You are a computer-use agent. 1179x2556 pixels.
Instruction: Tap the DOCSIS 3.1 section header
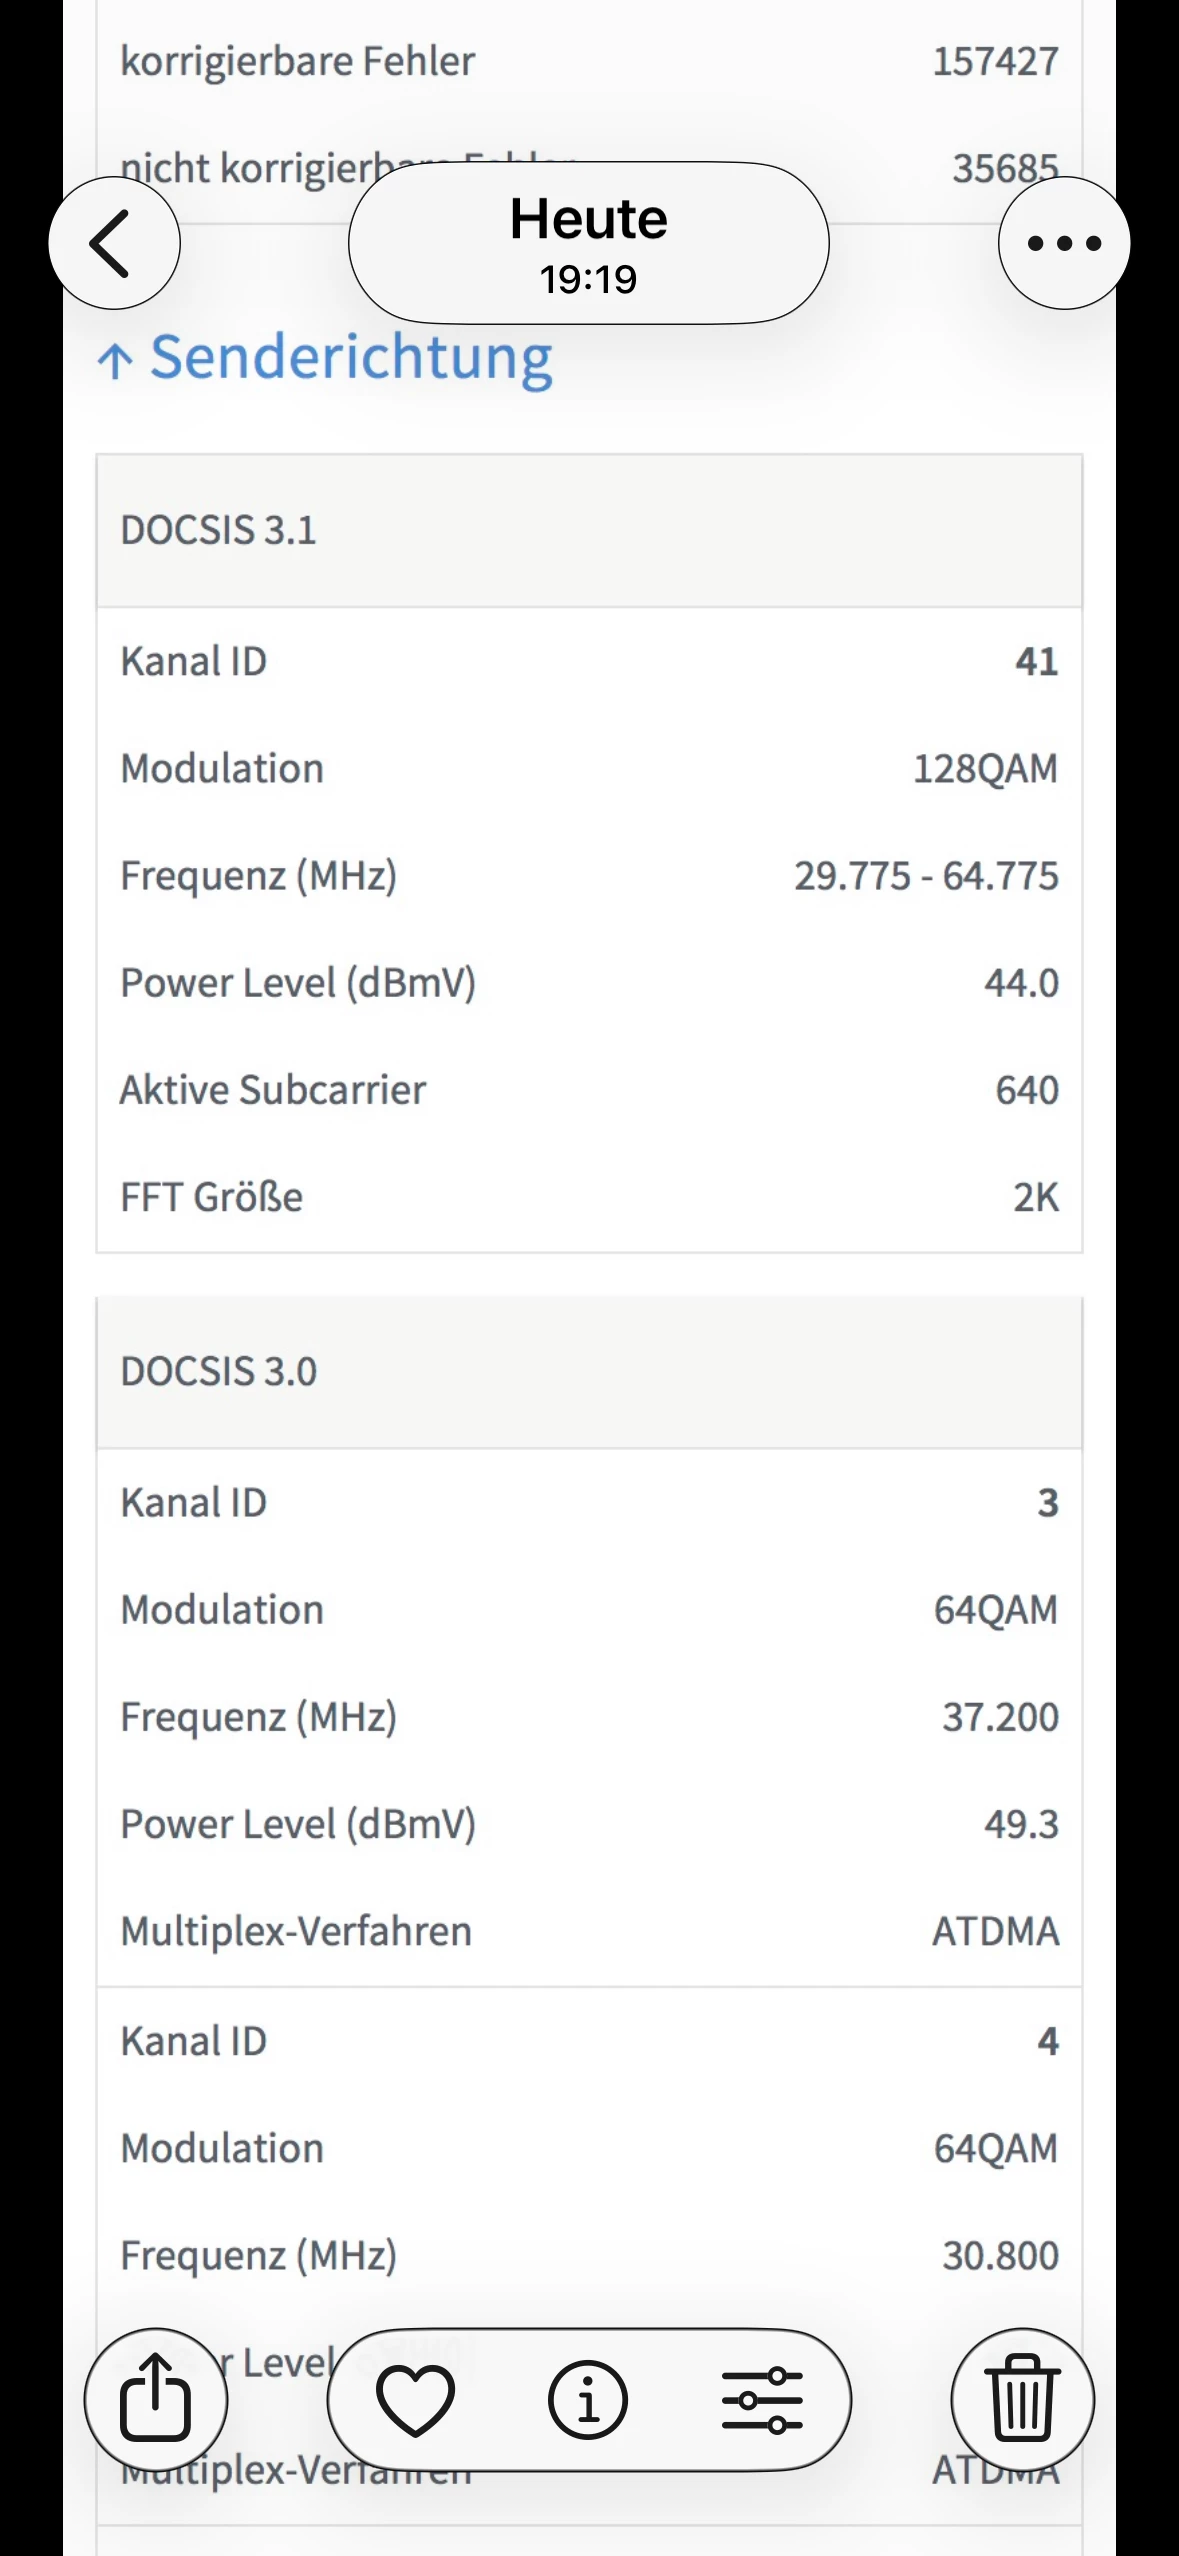point(218,530)
